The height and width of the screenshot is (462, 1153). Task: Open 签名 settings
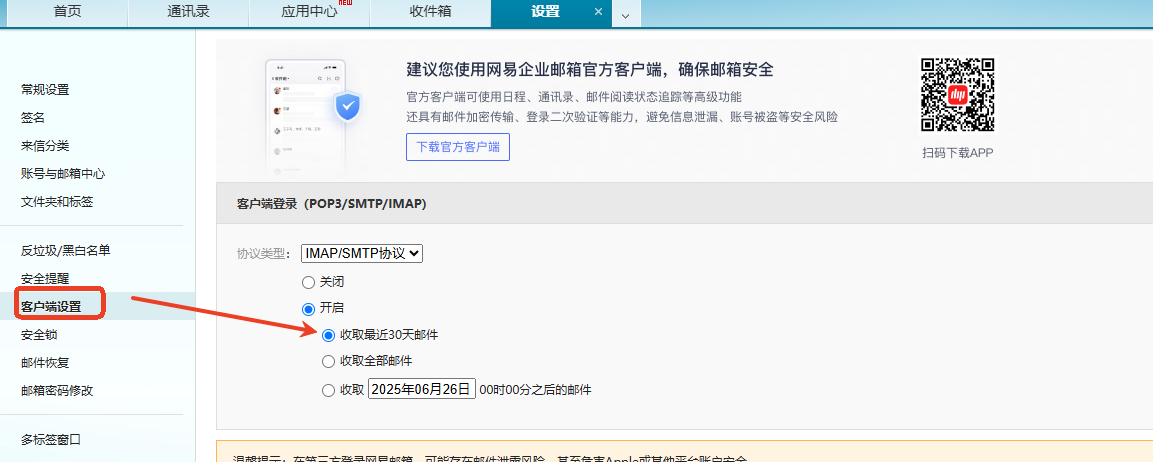pos(33,118)
